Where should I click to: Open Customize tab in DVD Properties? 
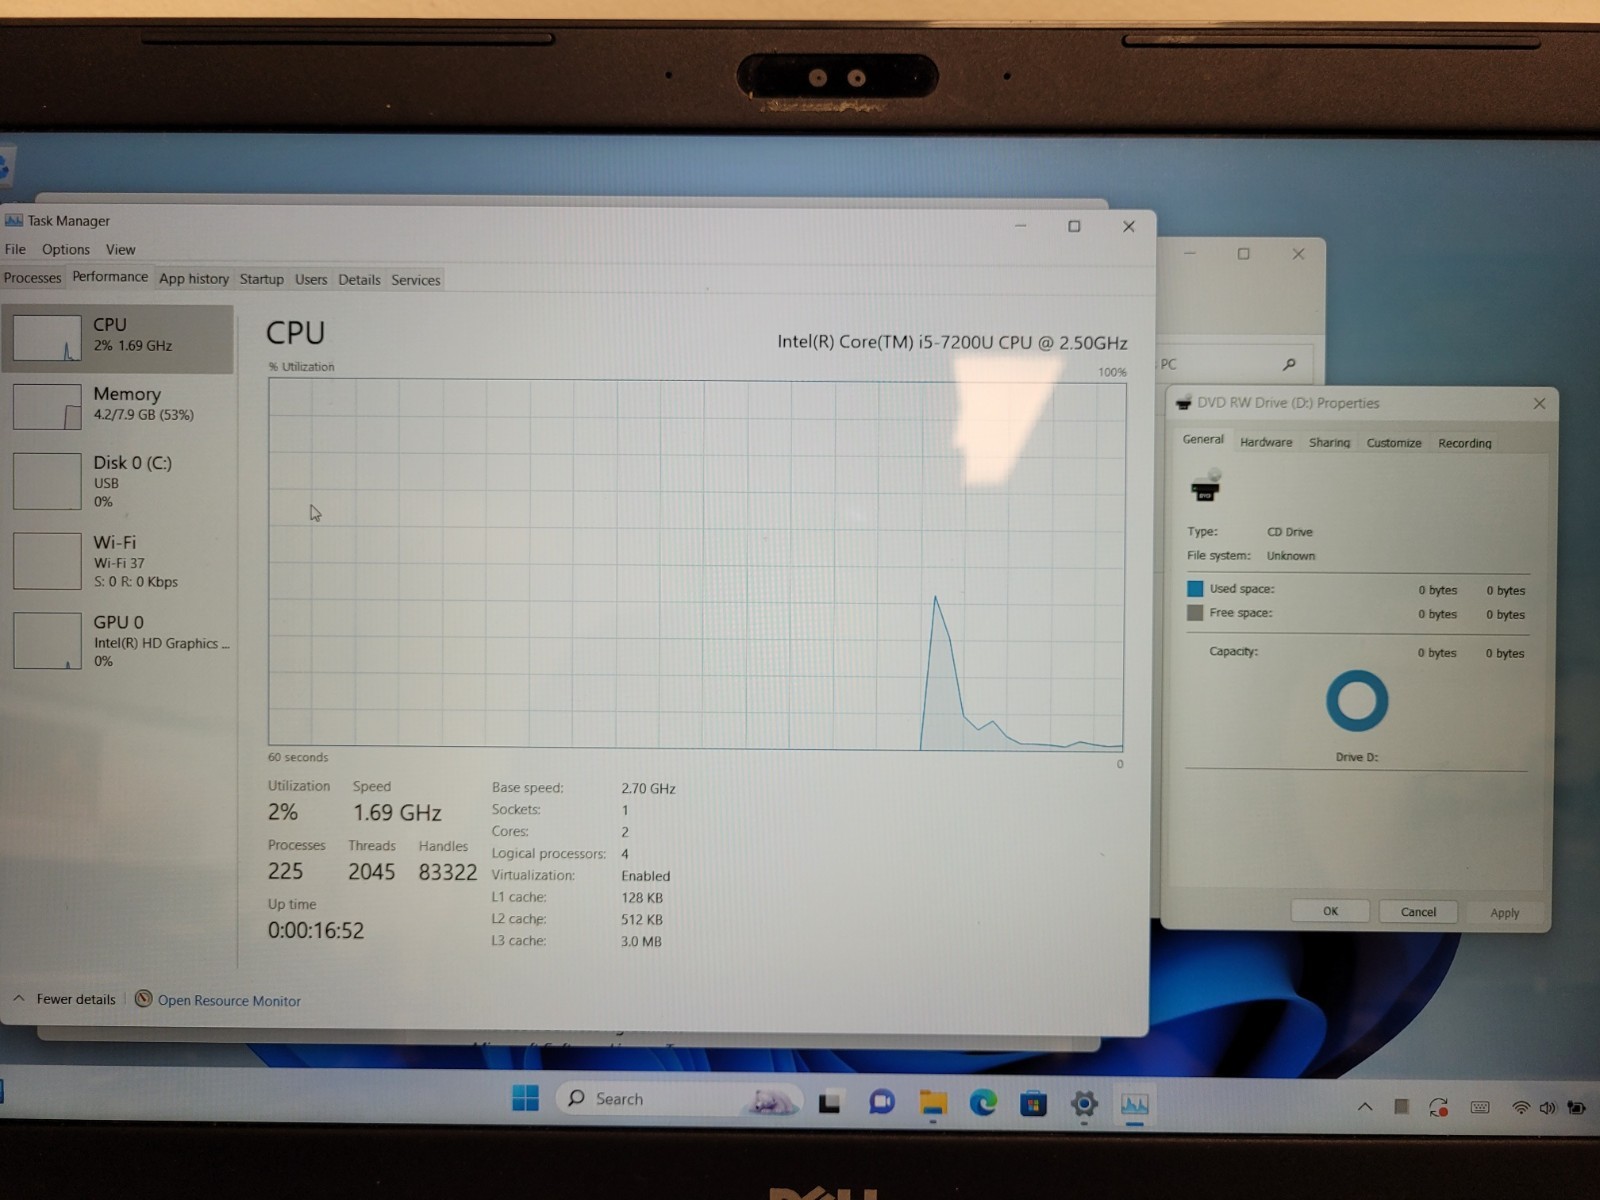pyautogui.click(x=1394, y=442)
